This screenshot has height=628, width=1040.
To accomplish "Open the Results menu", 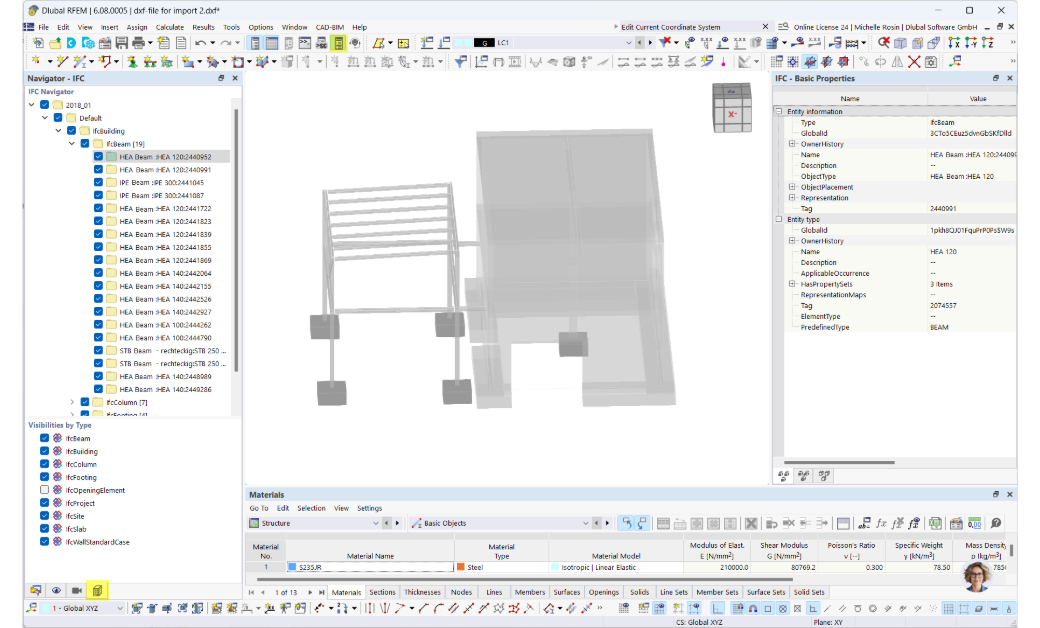I will click(203, 27).
